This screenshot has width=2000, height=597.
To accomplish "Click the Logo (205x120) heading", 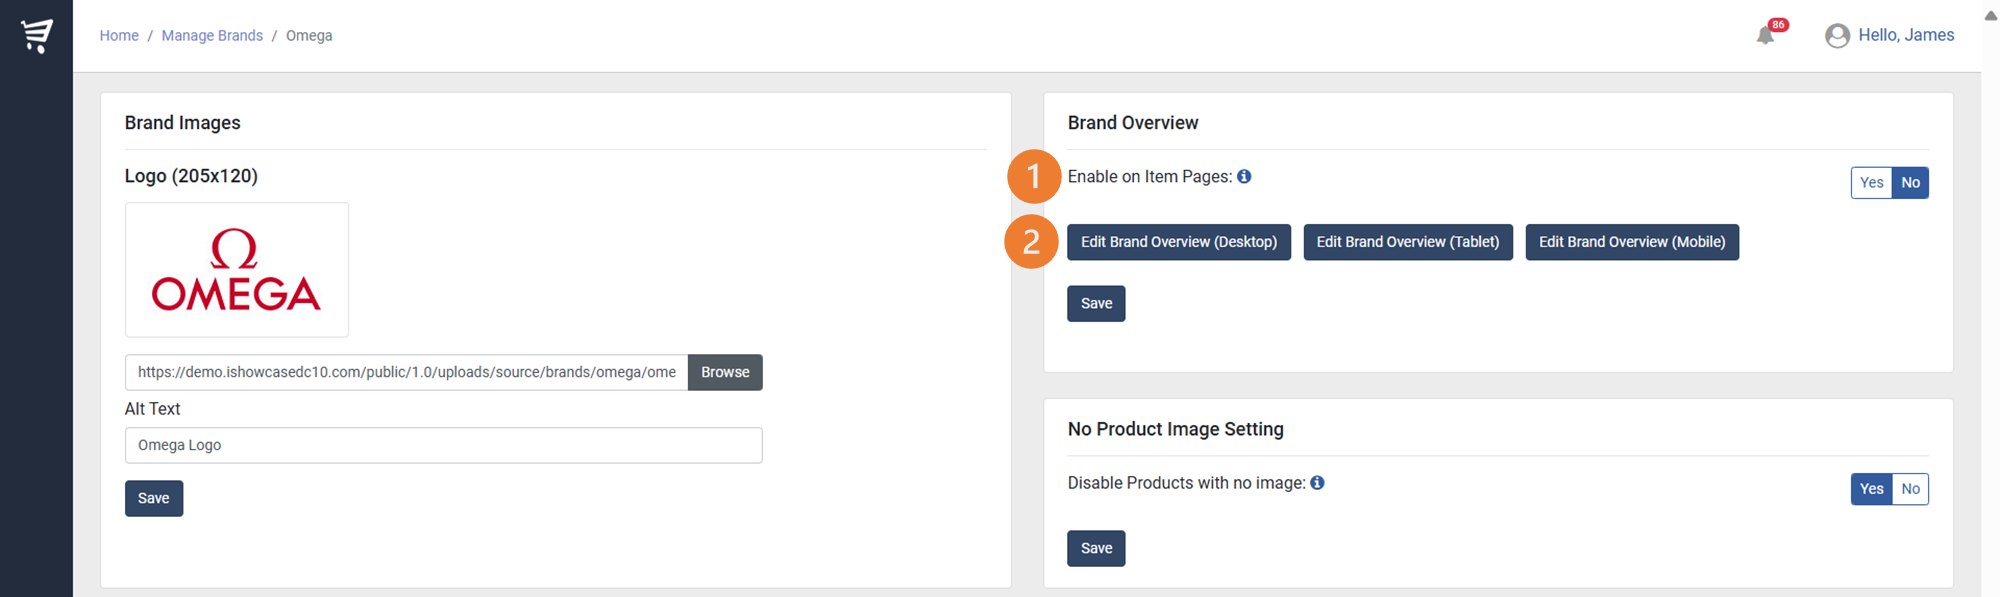I will (191, 176).
